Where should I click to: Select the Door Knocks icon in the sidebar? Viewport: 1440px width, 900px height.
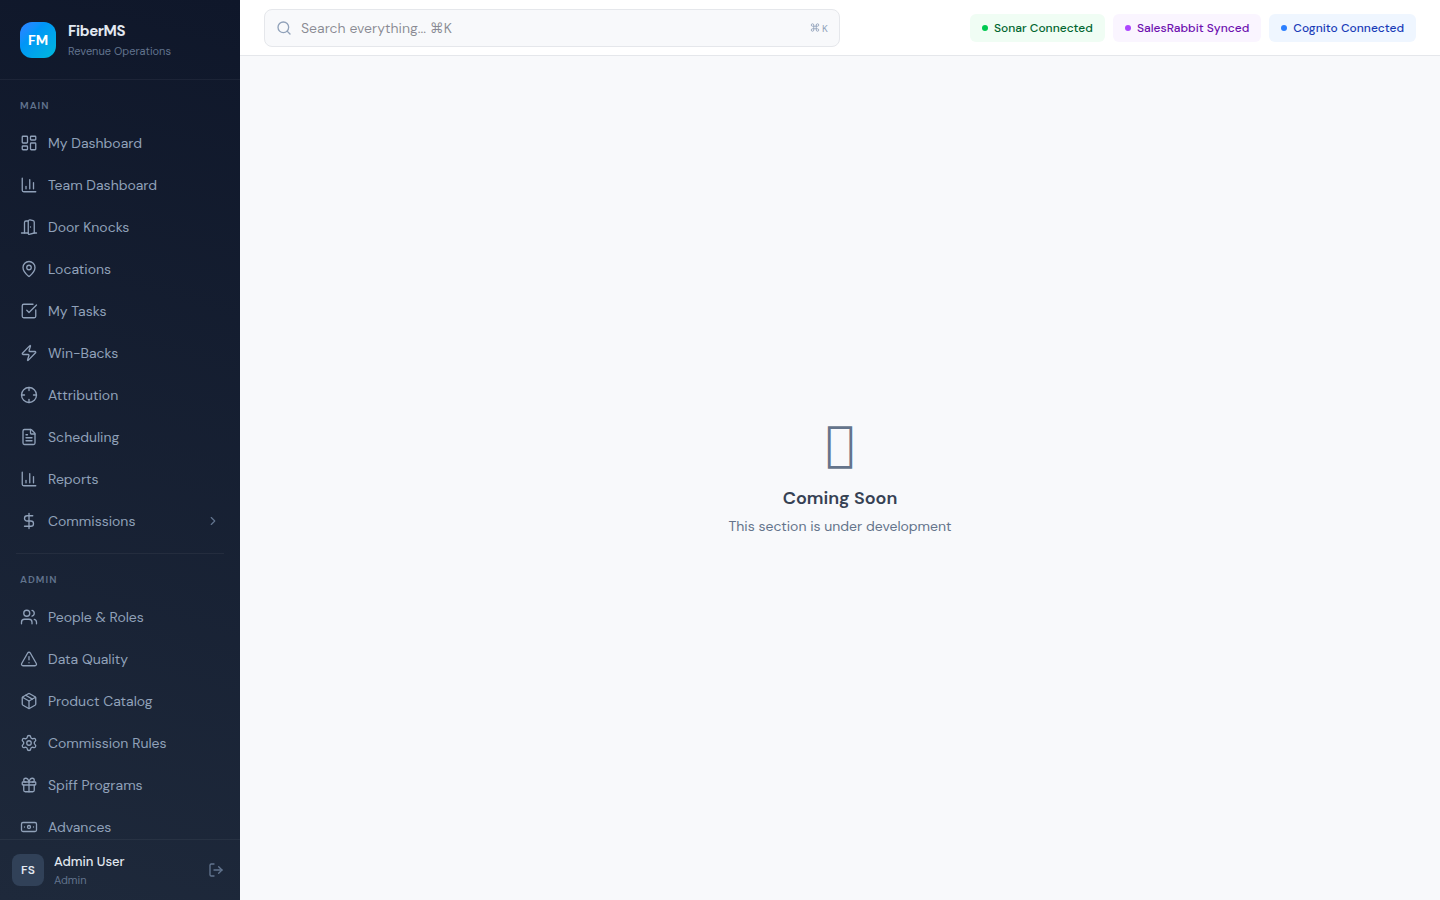coord(30,227)
